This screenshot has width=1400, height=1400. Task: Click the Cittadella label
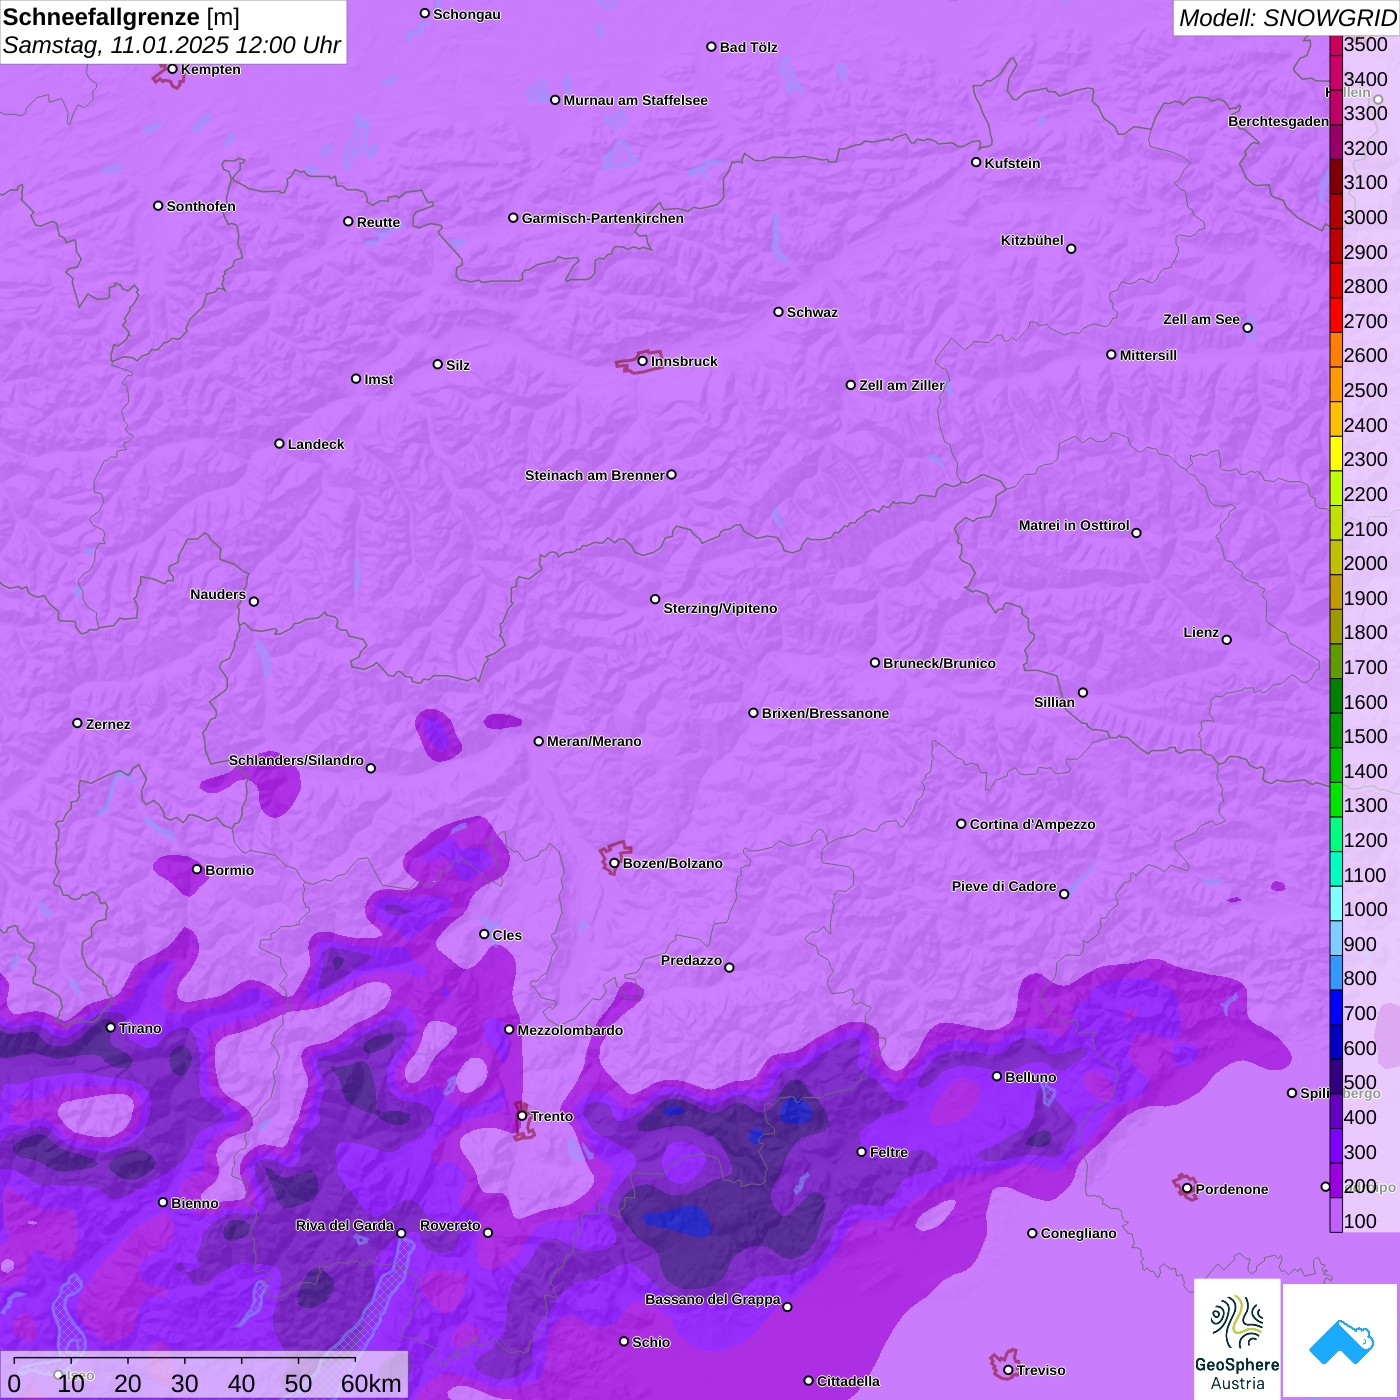click(848, 1381)
